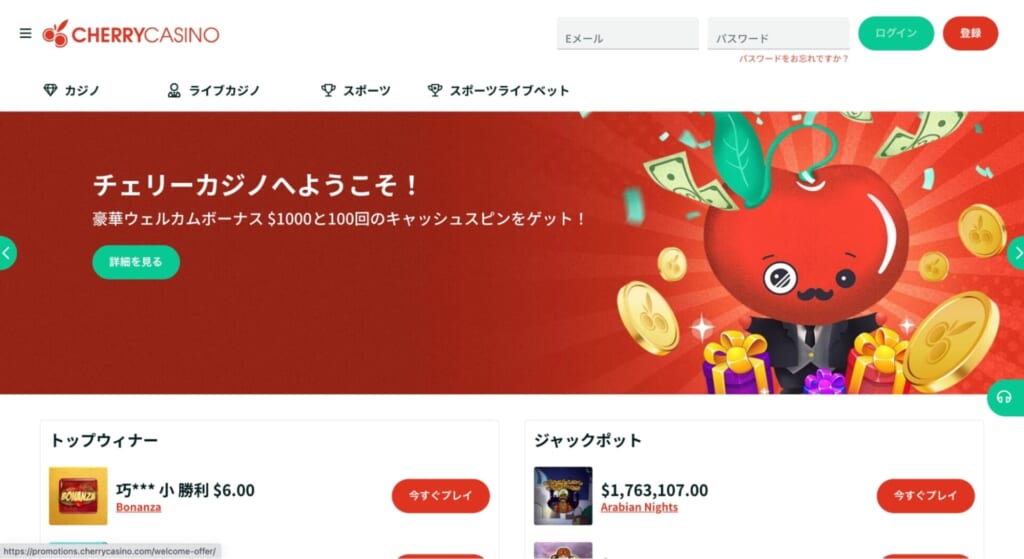The width and height of the screenshot is (1024, 559).
Task: Open the hamburger menu icon
Action: coord(25,33)
